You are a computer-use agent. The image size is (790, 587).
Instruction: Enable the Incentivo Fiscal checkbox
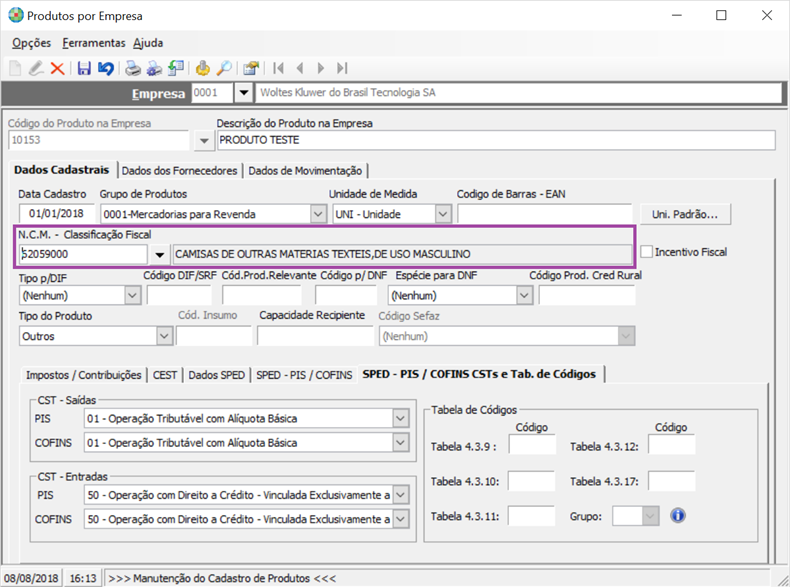click(x=647, y=252)
